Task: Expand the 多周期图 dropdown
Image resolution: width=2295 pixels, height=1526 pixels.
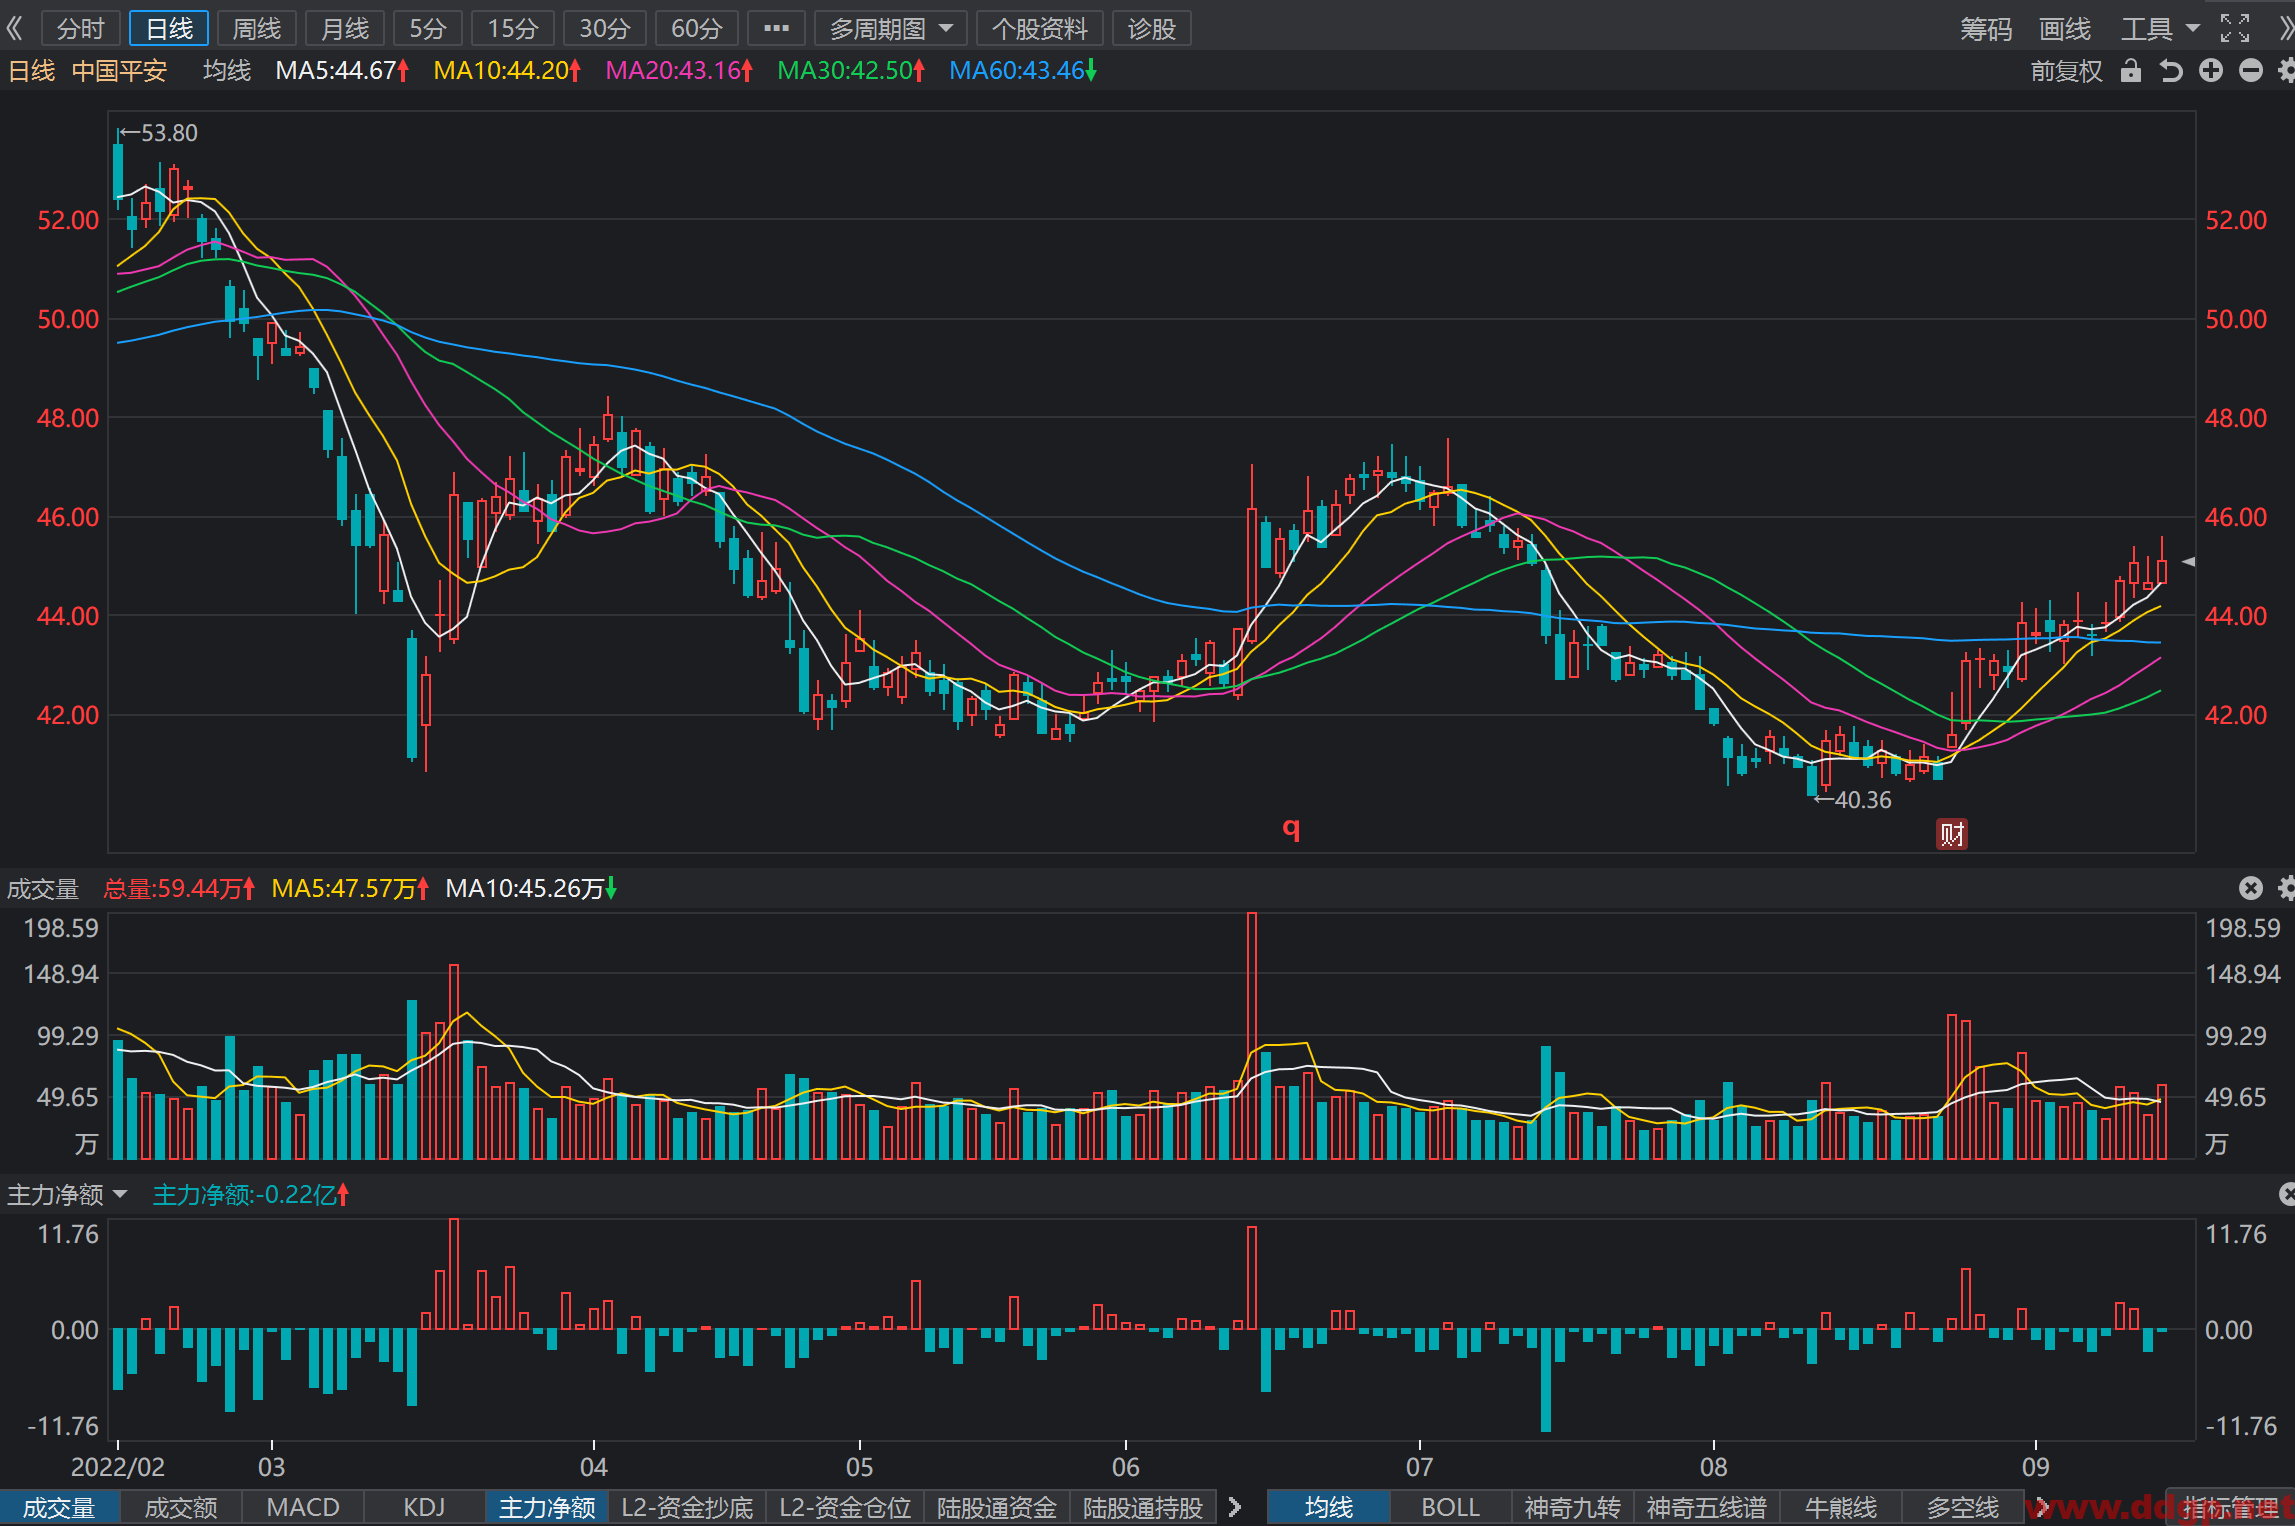Action: pos(890,29)
